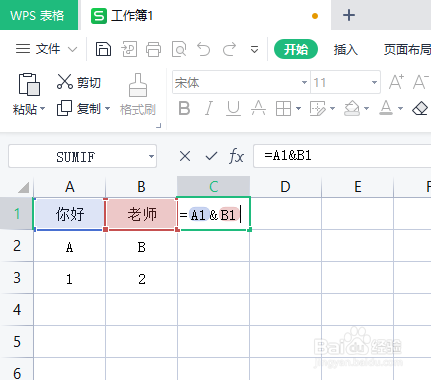Click the WPS 表格 home tab

[x=39, y=15]
